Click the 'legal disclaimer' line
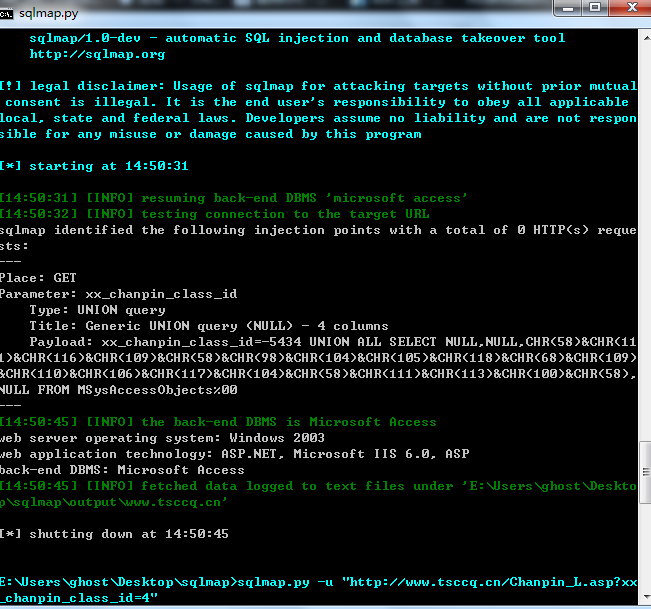651x609 pixels. click(x=318, y=86)
